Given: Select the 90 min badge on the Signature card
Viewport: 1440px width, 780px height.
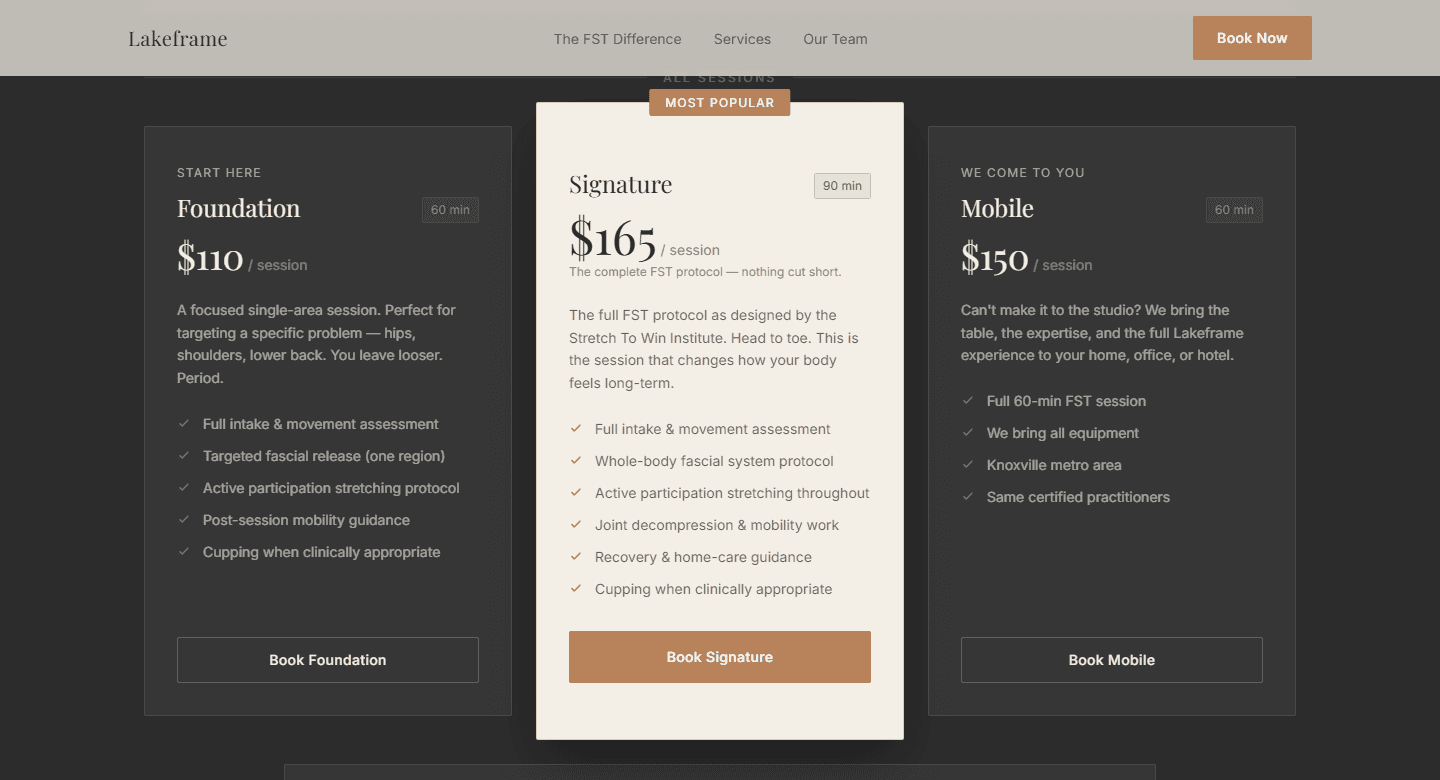Looking at the screenshot, I should pos(841,185).
